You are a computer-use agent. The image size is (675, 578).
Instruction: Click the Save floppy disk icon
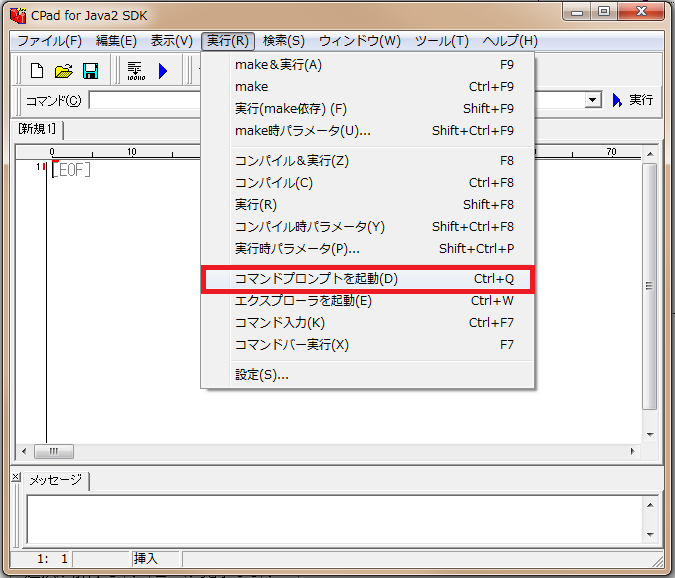click(90, 71)
